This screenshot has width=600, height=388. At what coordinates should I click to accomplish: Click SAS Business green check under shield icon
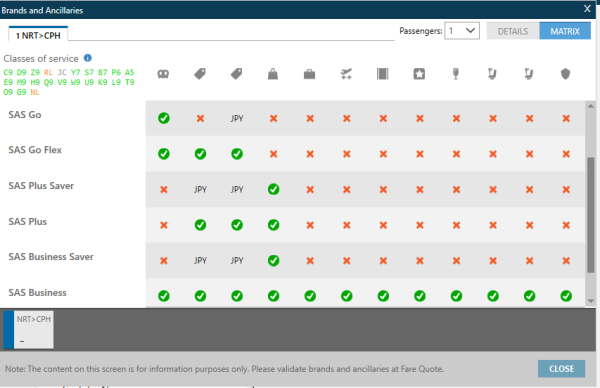[x=566, y=296]
